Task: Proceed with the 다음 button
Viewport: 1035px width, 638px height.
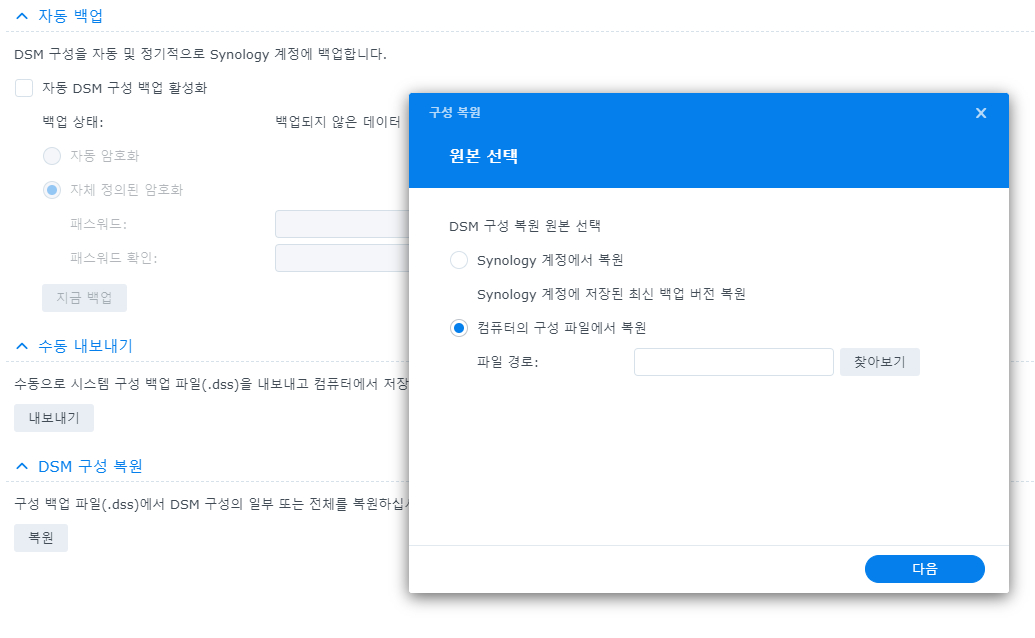Action: click(924, 569)
